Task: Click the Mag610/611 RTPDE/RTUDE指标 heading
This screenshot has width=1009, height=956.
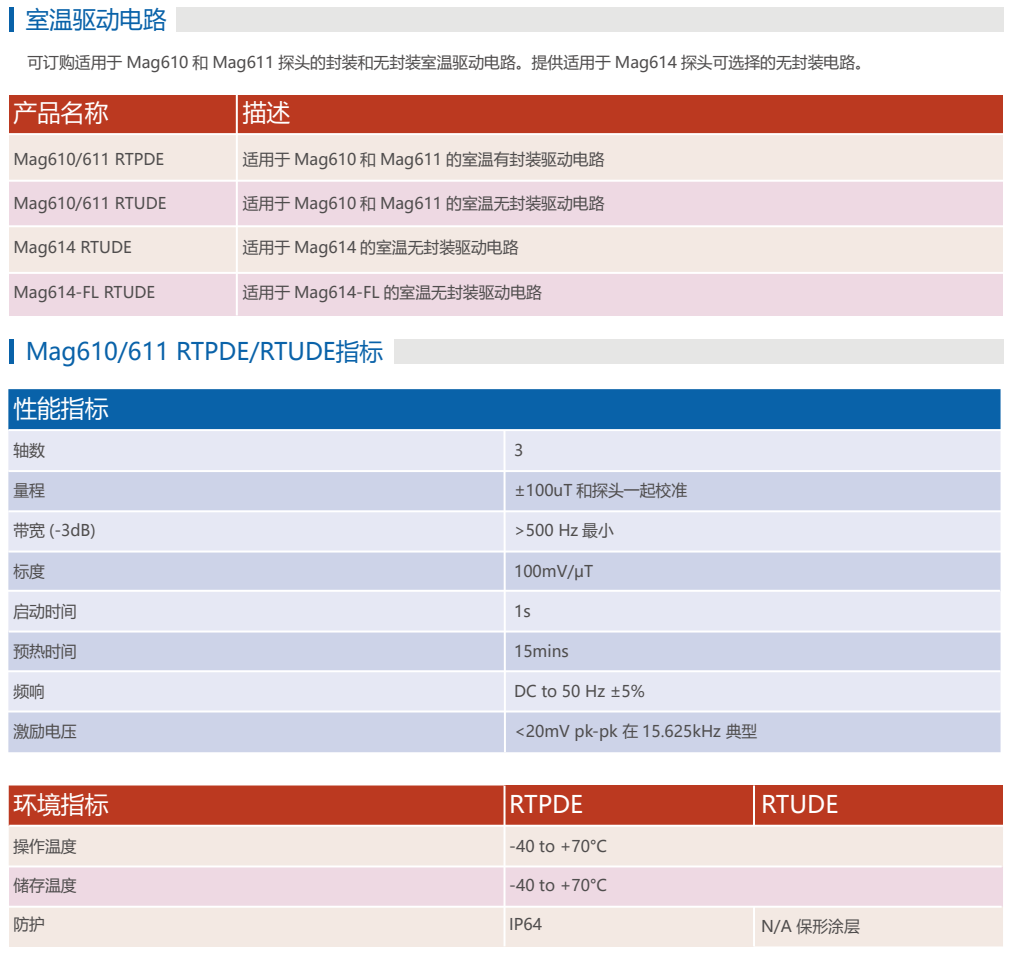Action: click(x=205, y=352)
